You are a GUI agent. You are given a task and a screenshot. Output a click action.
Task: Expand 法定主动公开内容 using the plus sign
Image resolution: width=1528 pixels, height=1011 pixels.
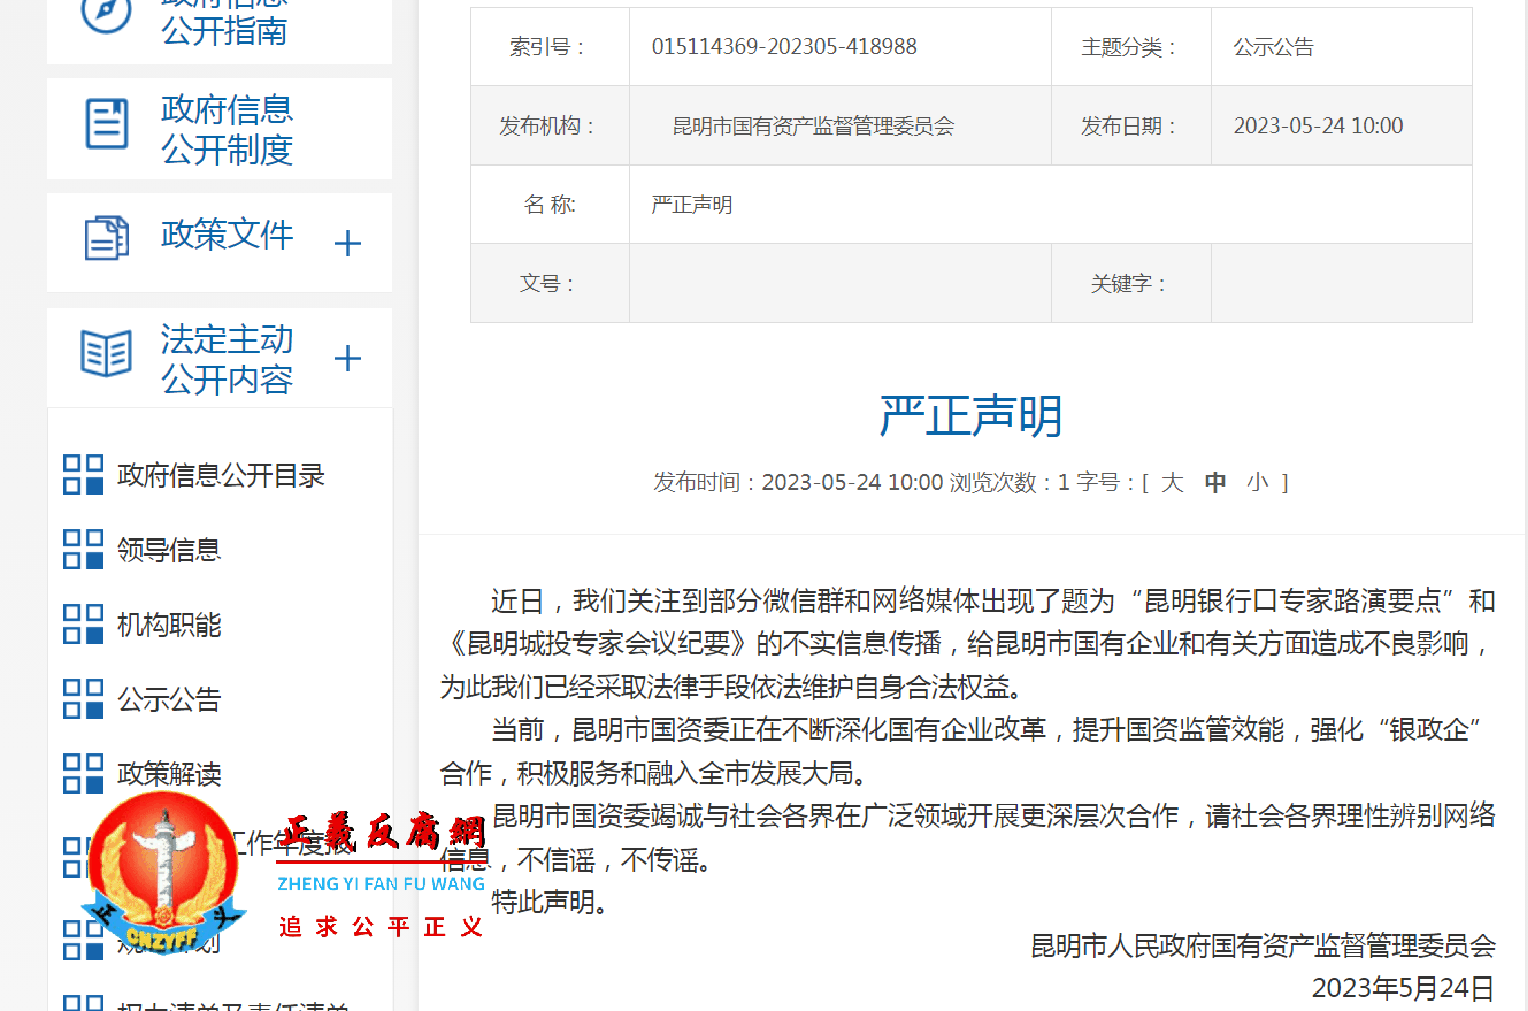(348, 358)
